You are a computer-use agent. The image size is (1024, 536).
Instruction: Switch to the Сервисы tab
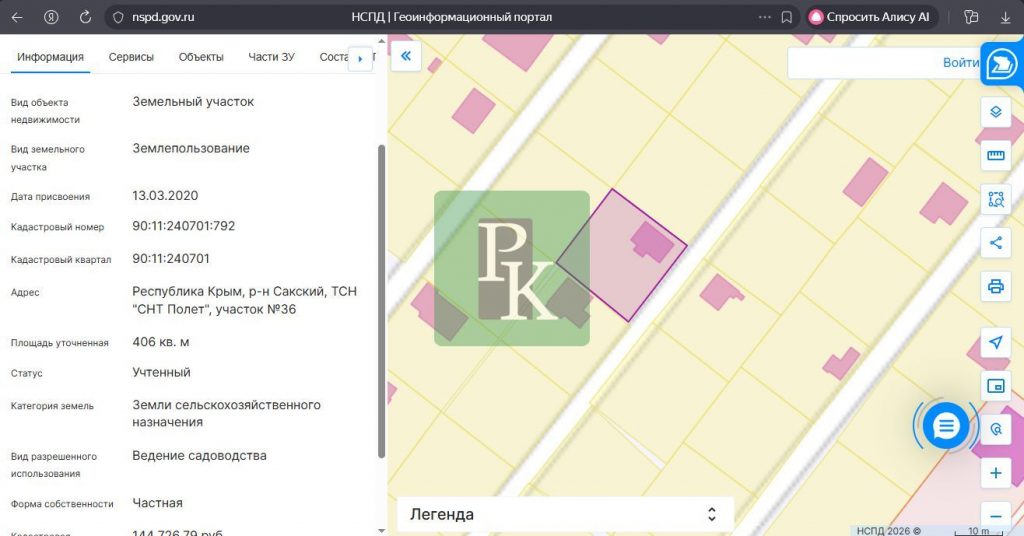[x=131, y=57]
